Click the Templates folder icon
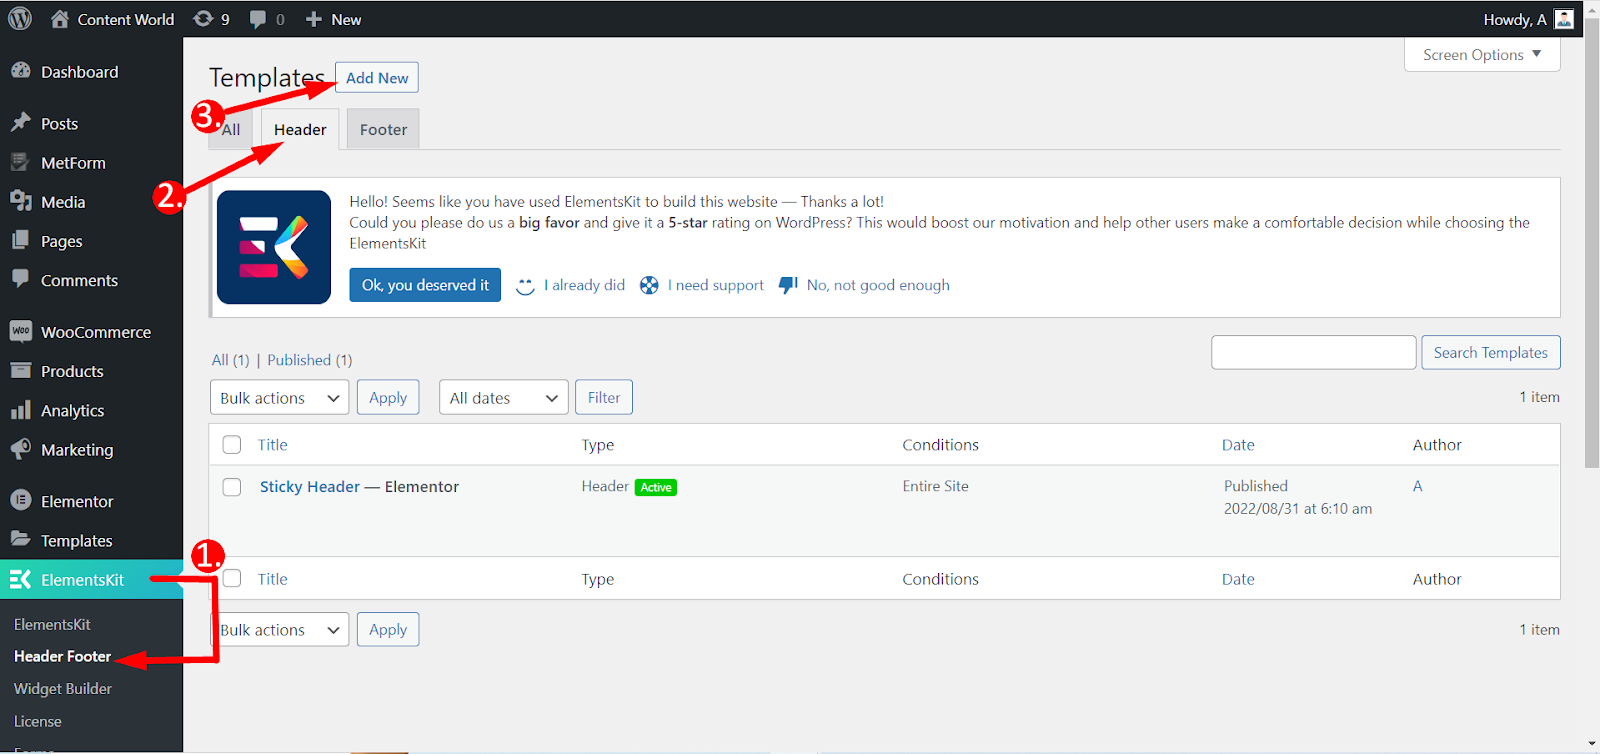The height and width of the screenshot is (754, 1600). point(20,539)
